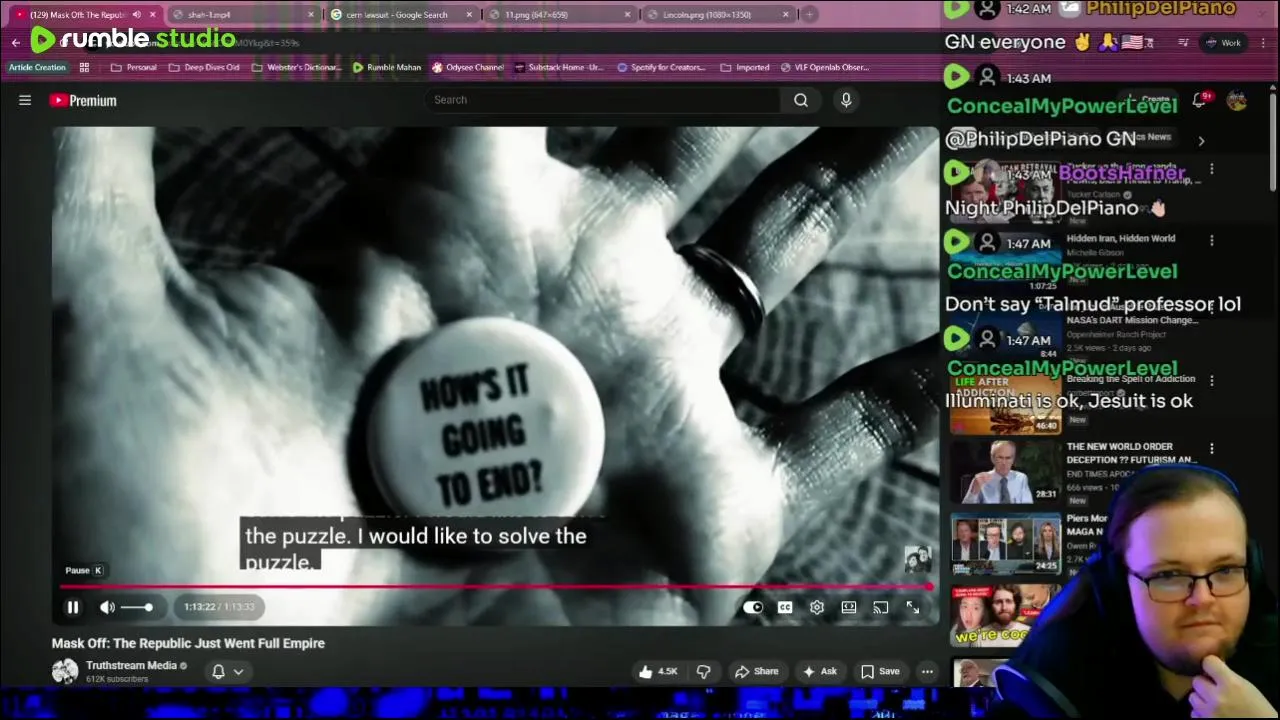Mute the tab via its speaker icon

click(x=136, y=15)
